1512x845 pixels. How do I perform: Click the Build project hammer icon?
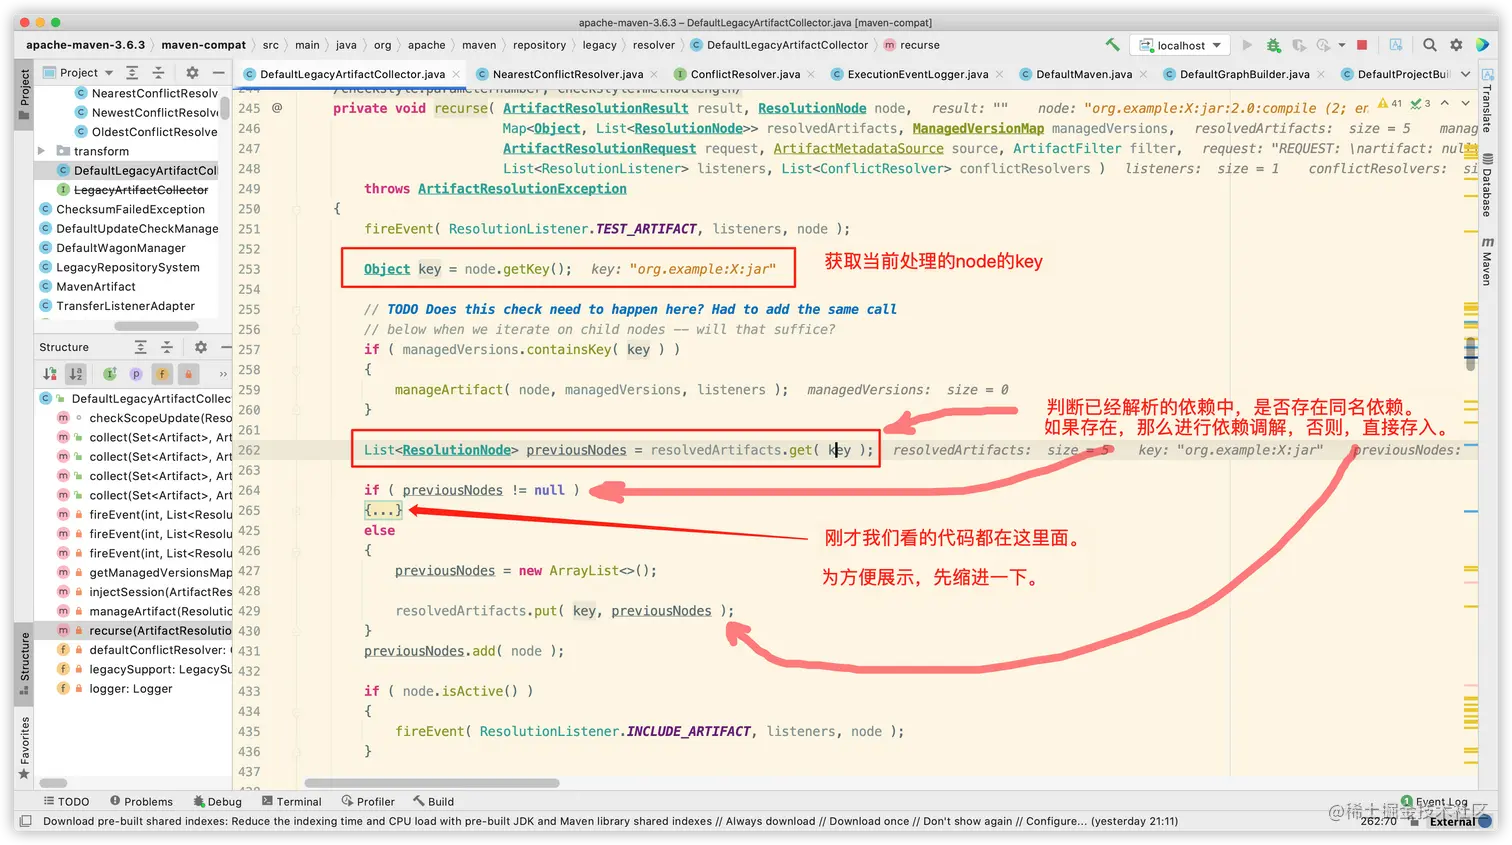[x=1112, y=45]
